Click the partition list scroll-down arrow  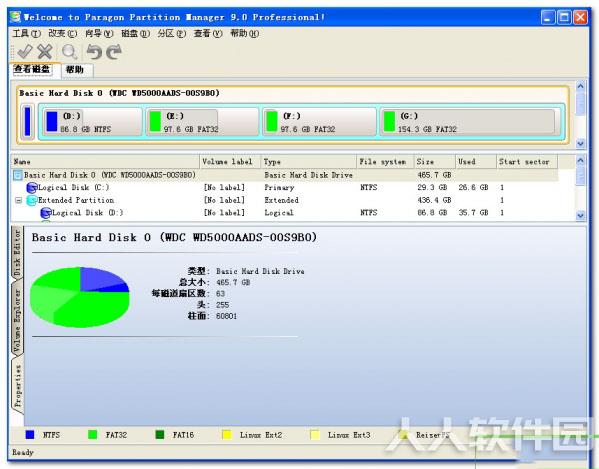pos(580,216)
